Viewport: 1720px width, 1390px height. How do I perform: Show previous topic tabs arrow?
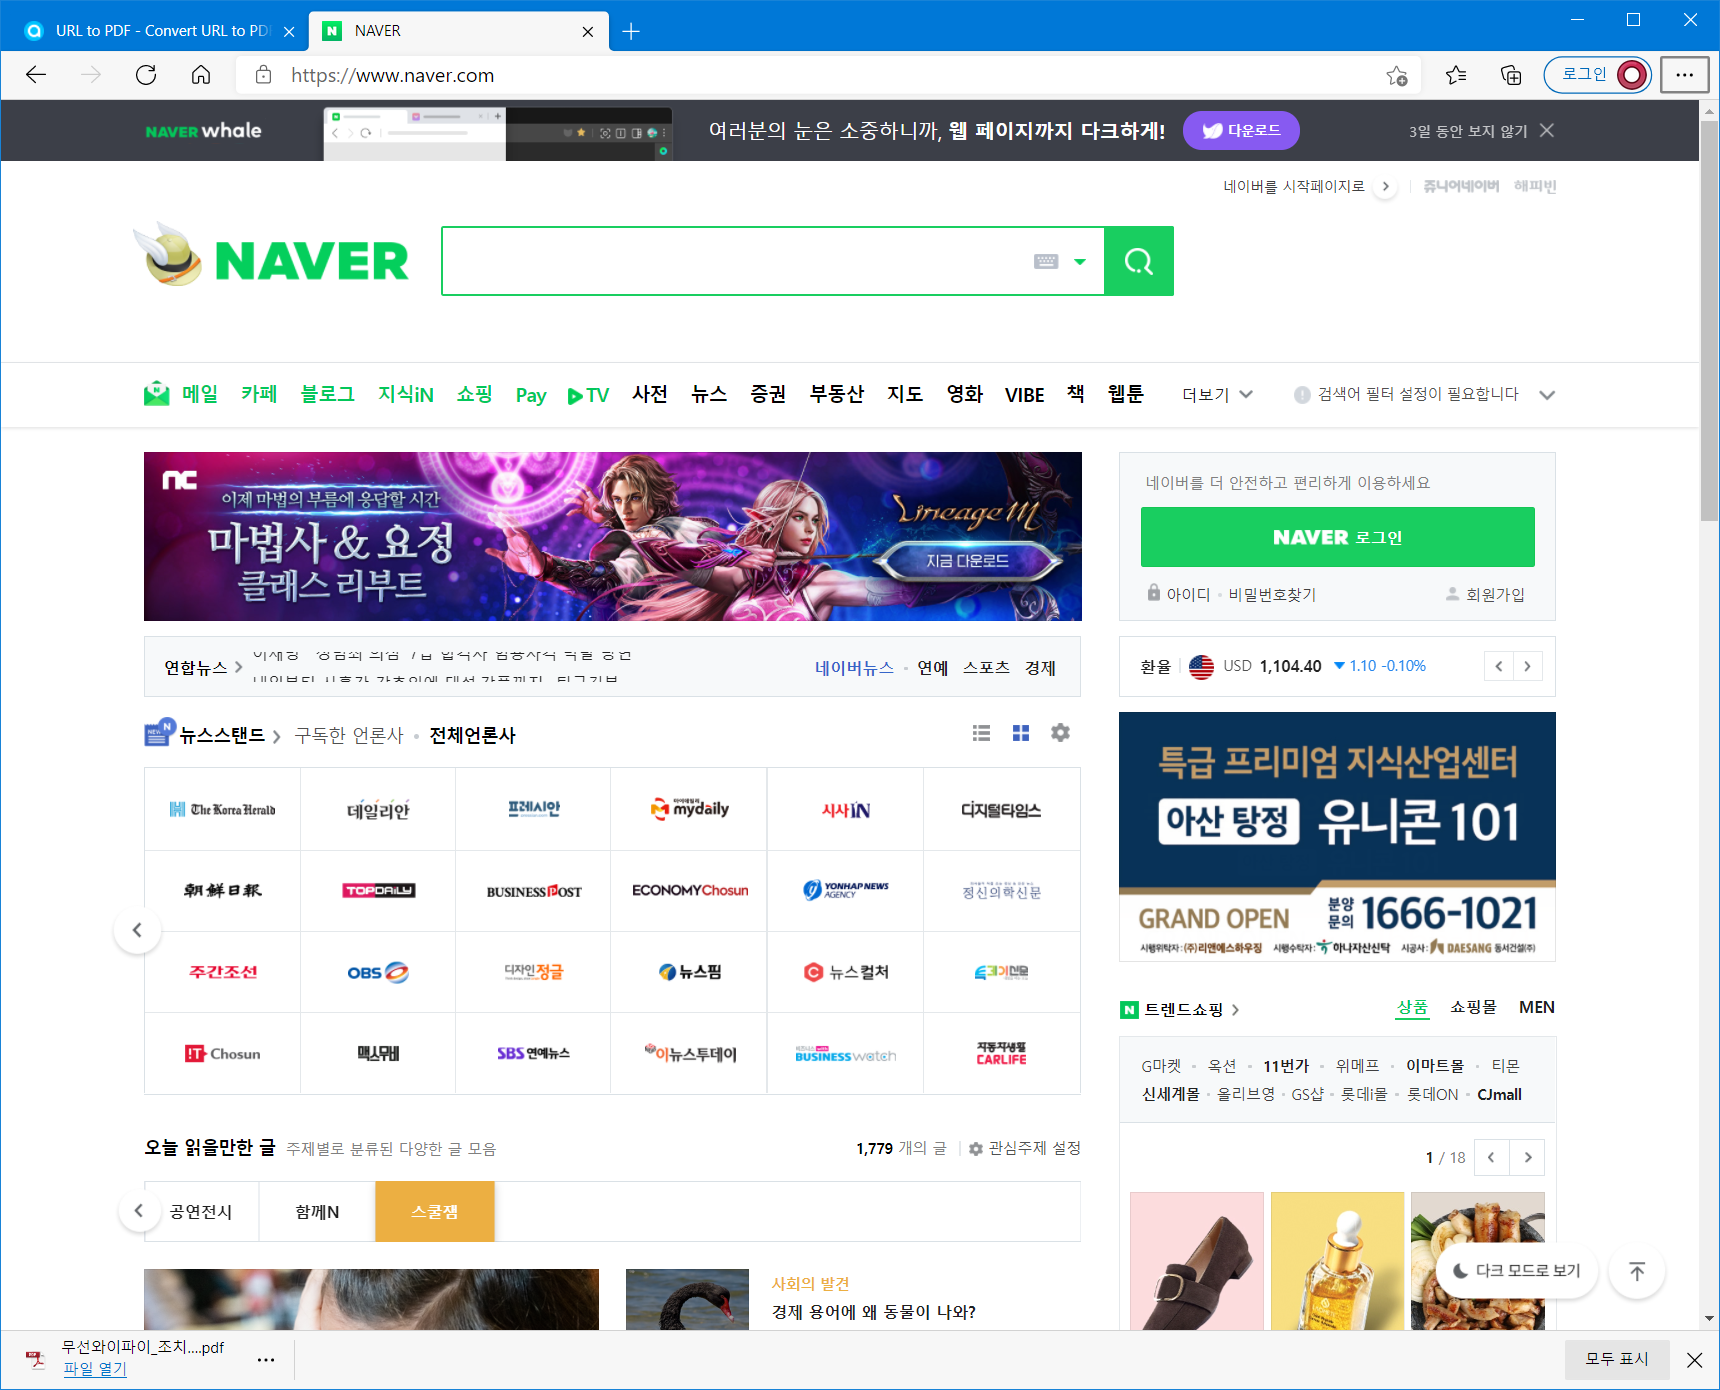point(139,1211)
